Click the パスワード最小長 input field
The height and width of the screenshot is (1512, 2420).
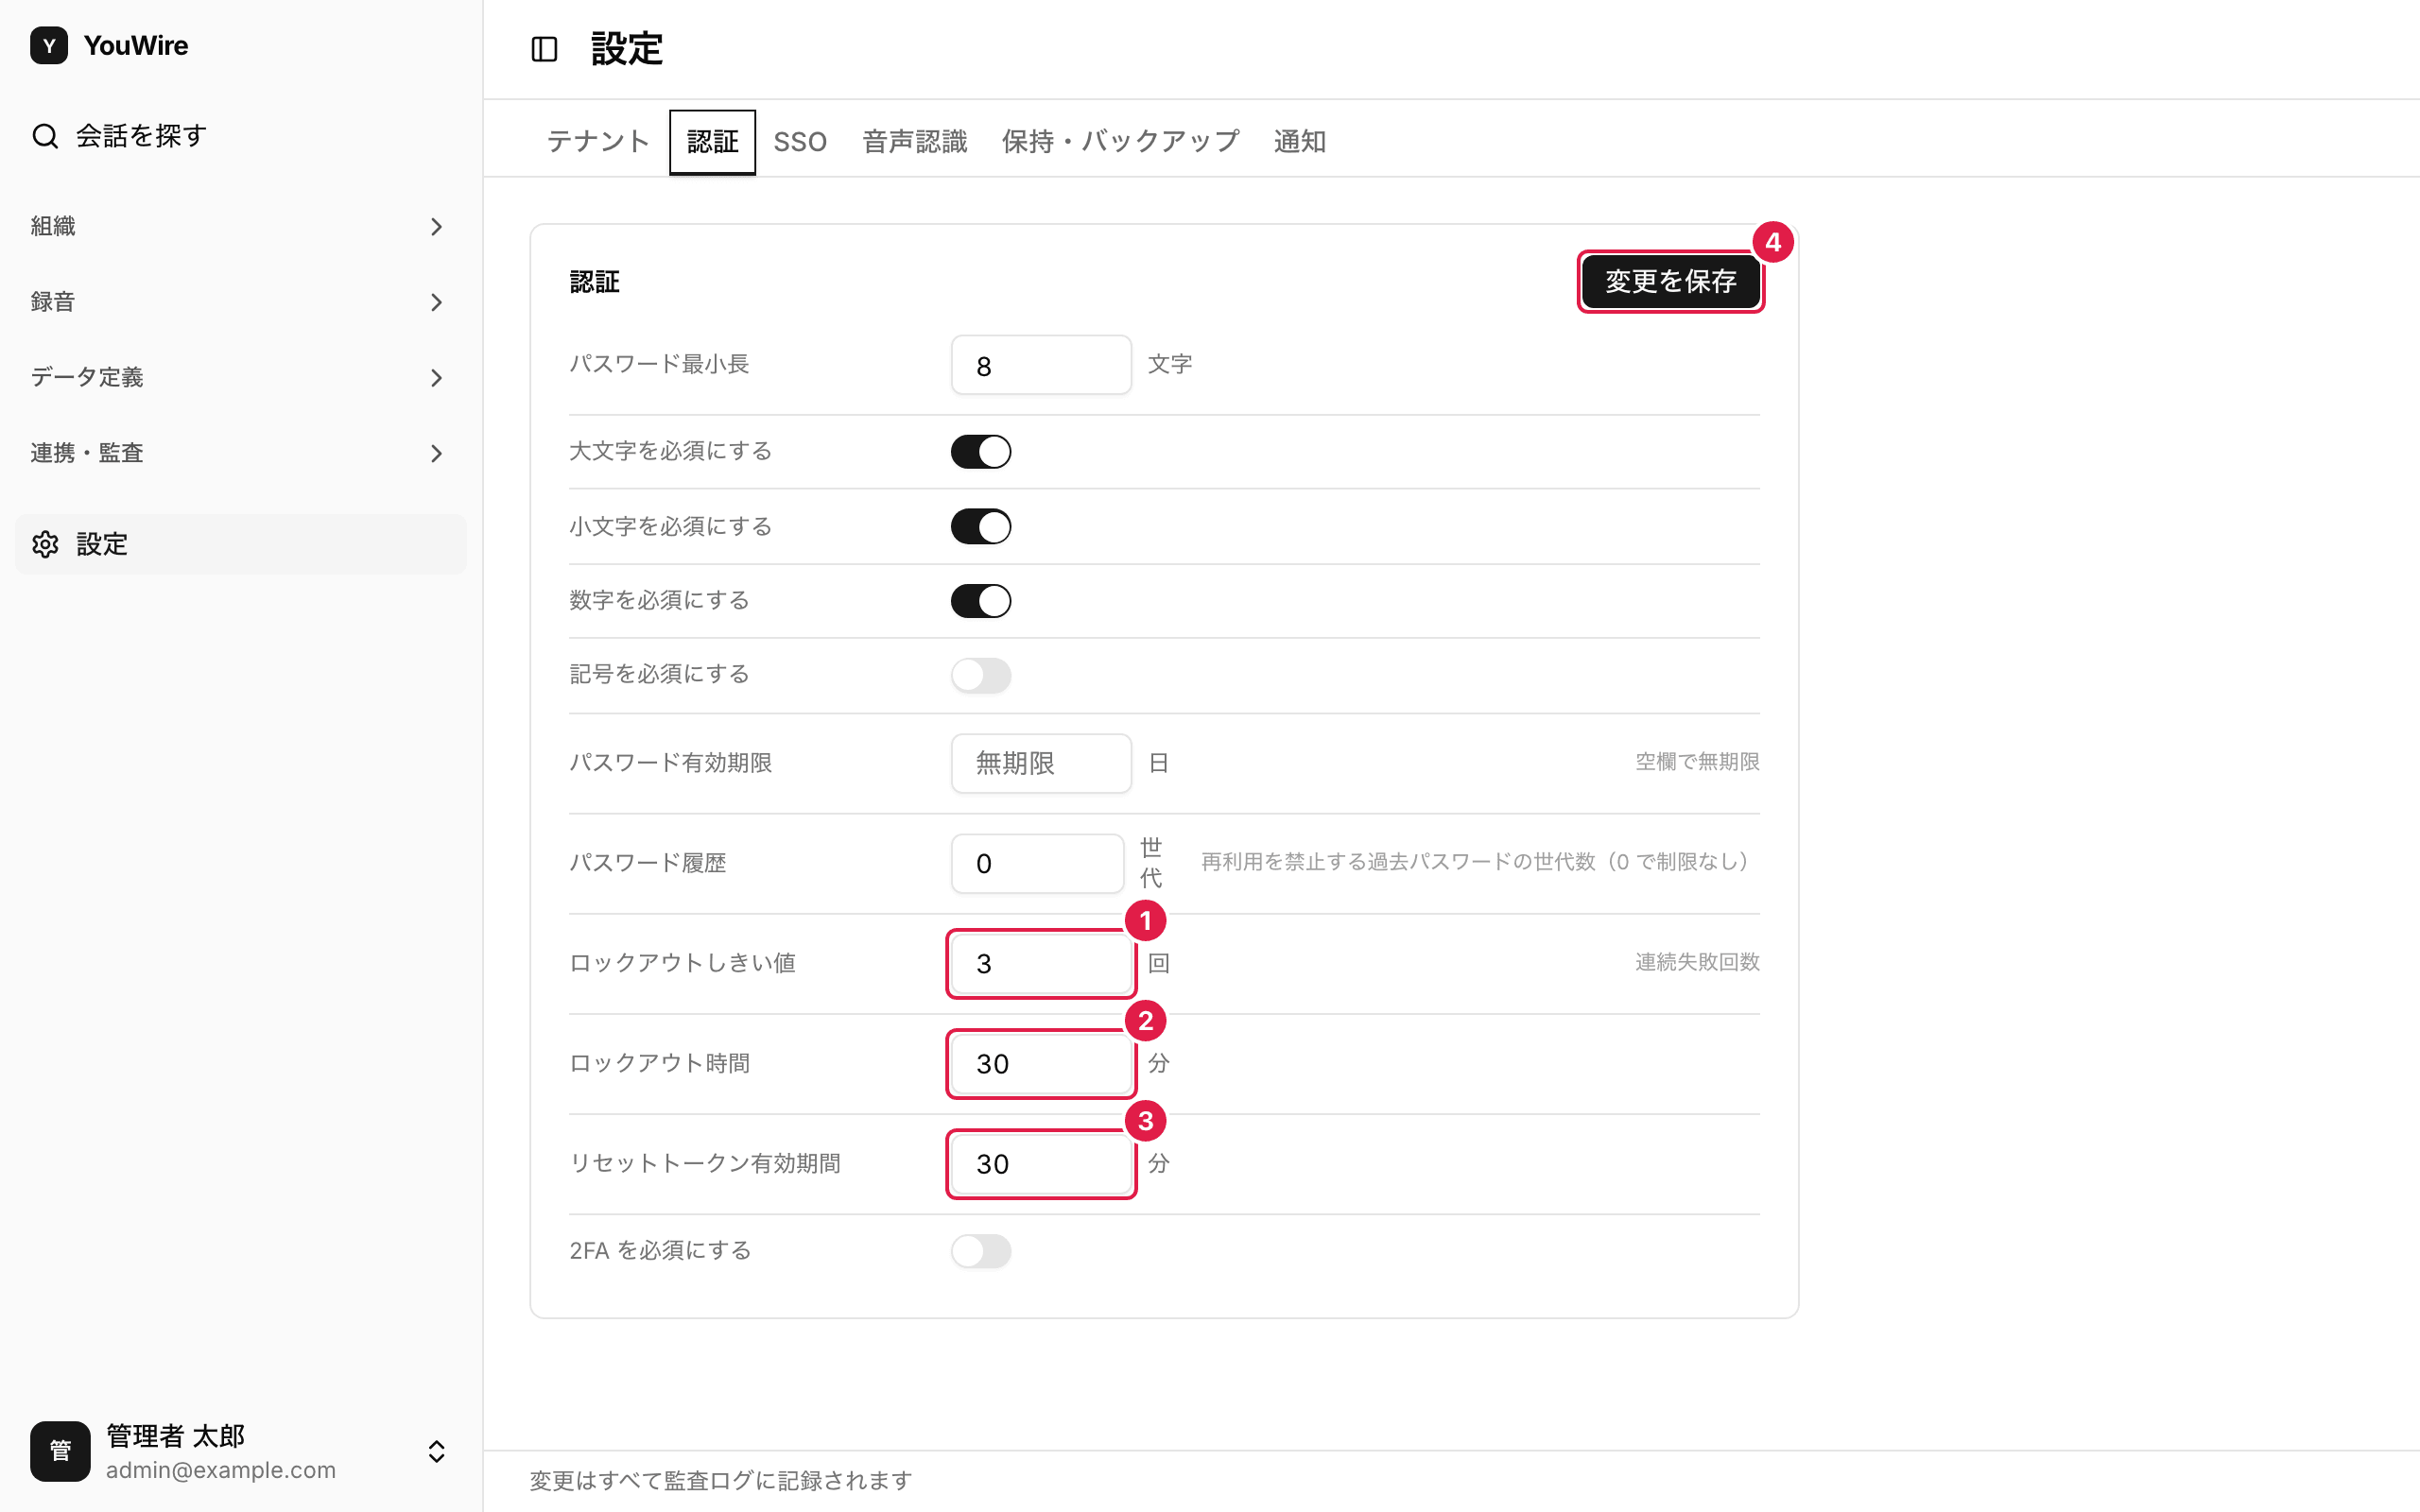(1041, 365)
